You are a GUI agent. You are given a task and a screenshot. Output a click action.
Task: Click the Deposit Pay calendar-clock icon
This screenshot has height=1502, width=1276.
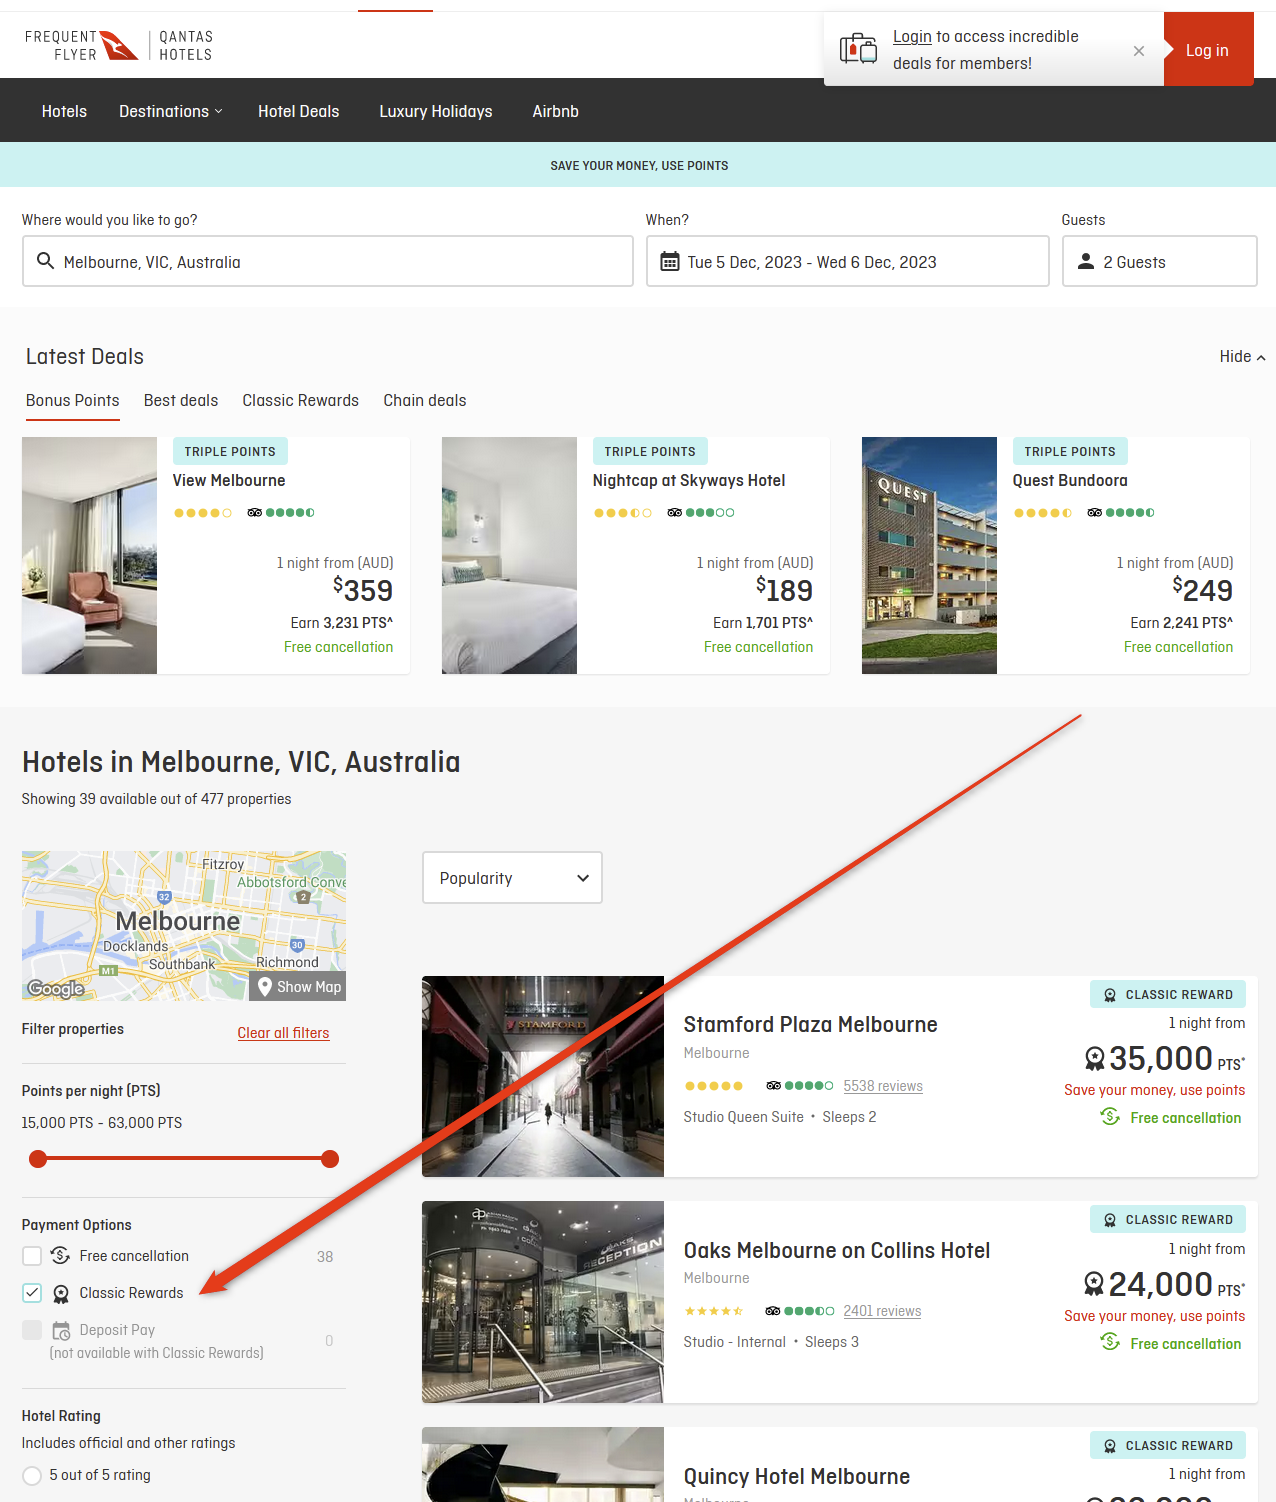click(x=61, y=1331)
